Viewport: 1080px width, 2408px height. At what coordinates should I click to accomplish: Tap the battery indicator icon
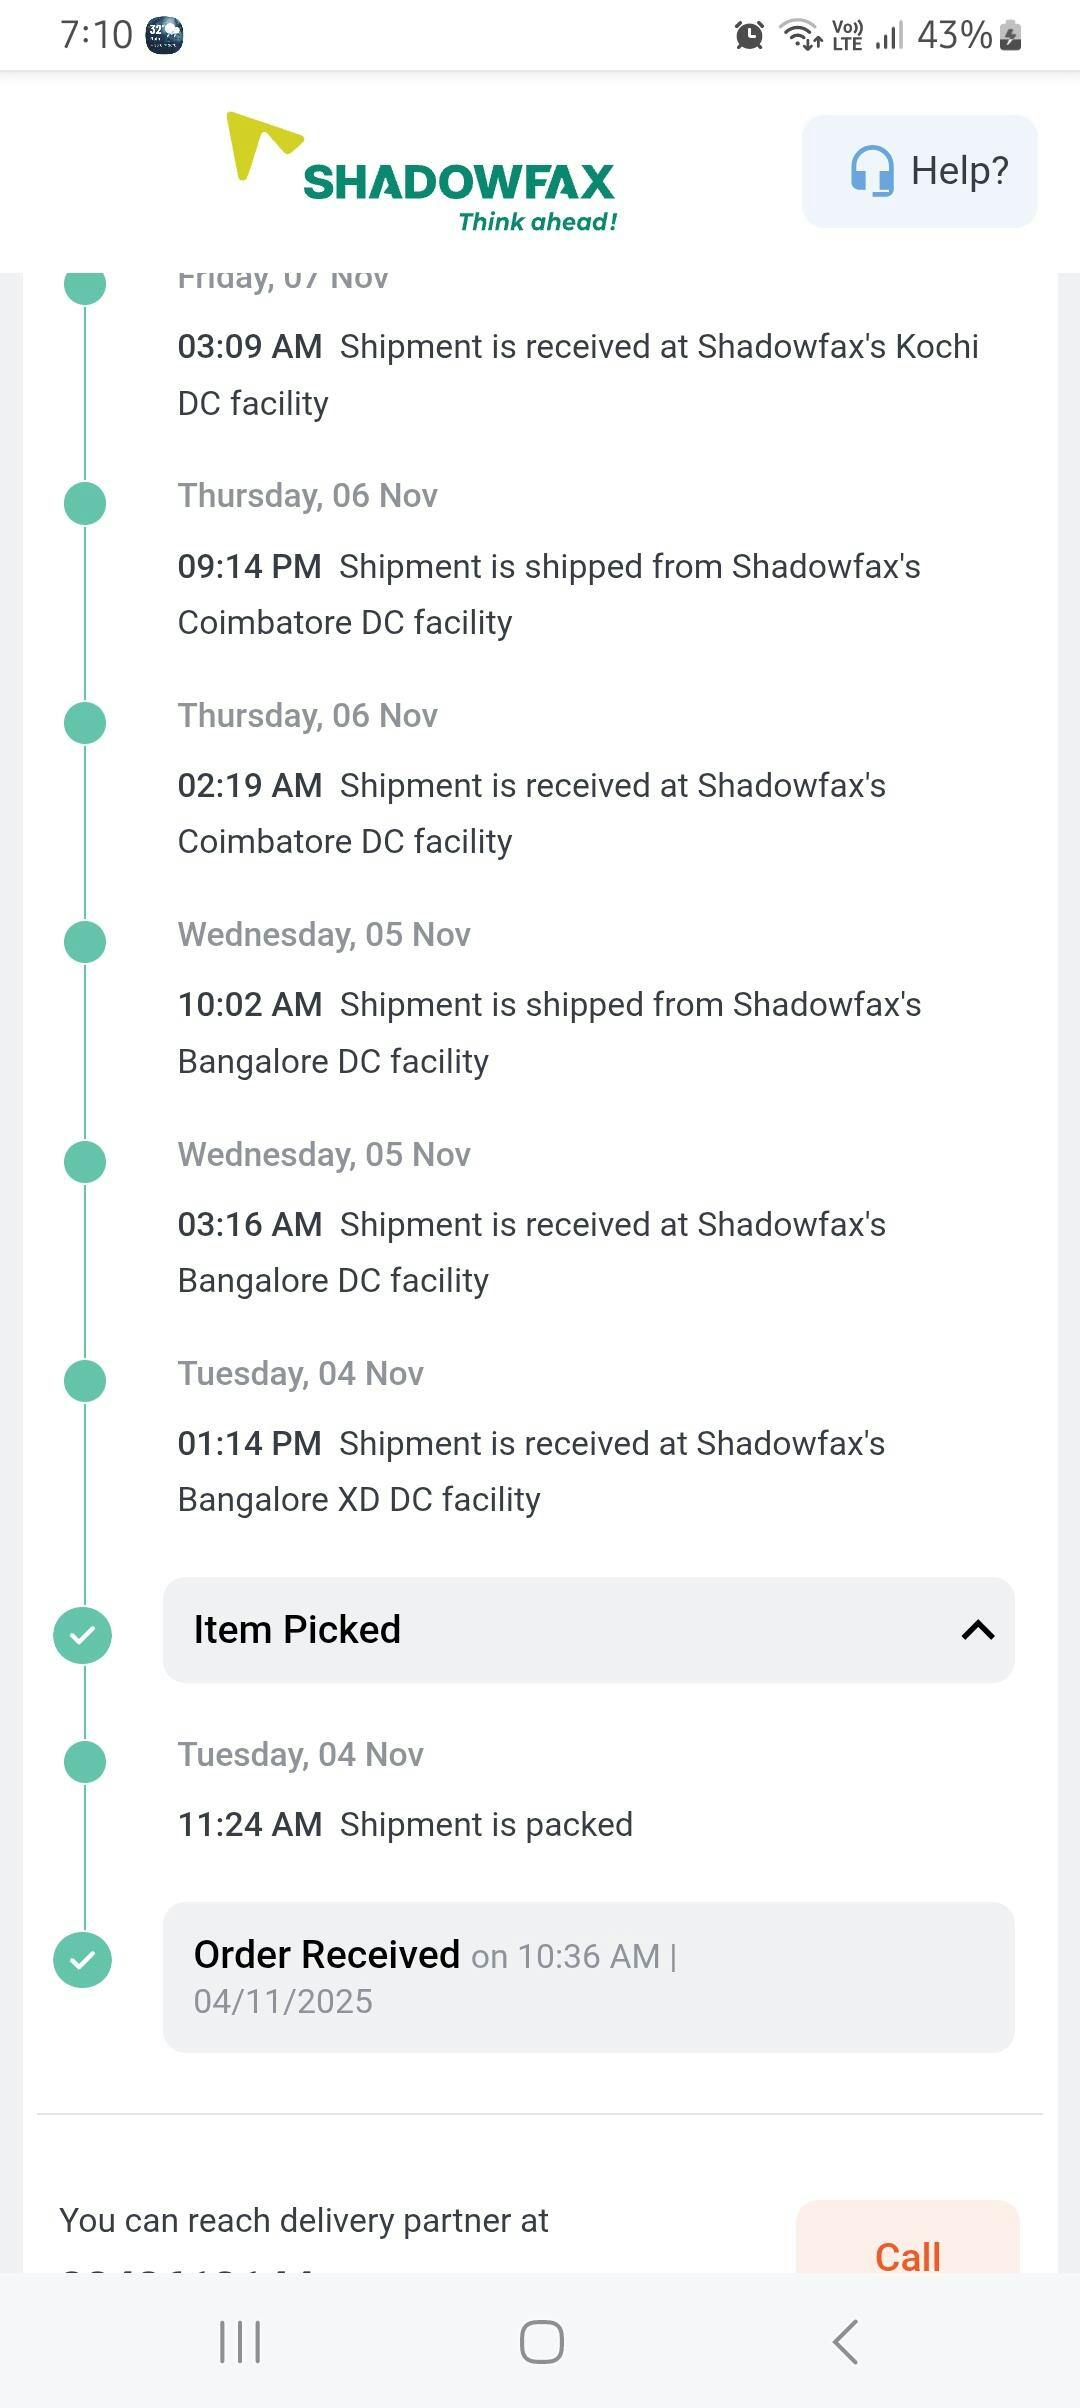pyautogui.click(x=1010, y=35)
